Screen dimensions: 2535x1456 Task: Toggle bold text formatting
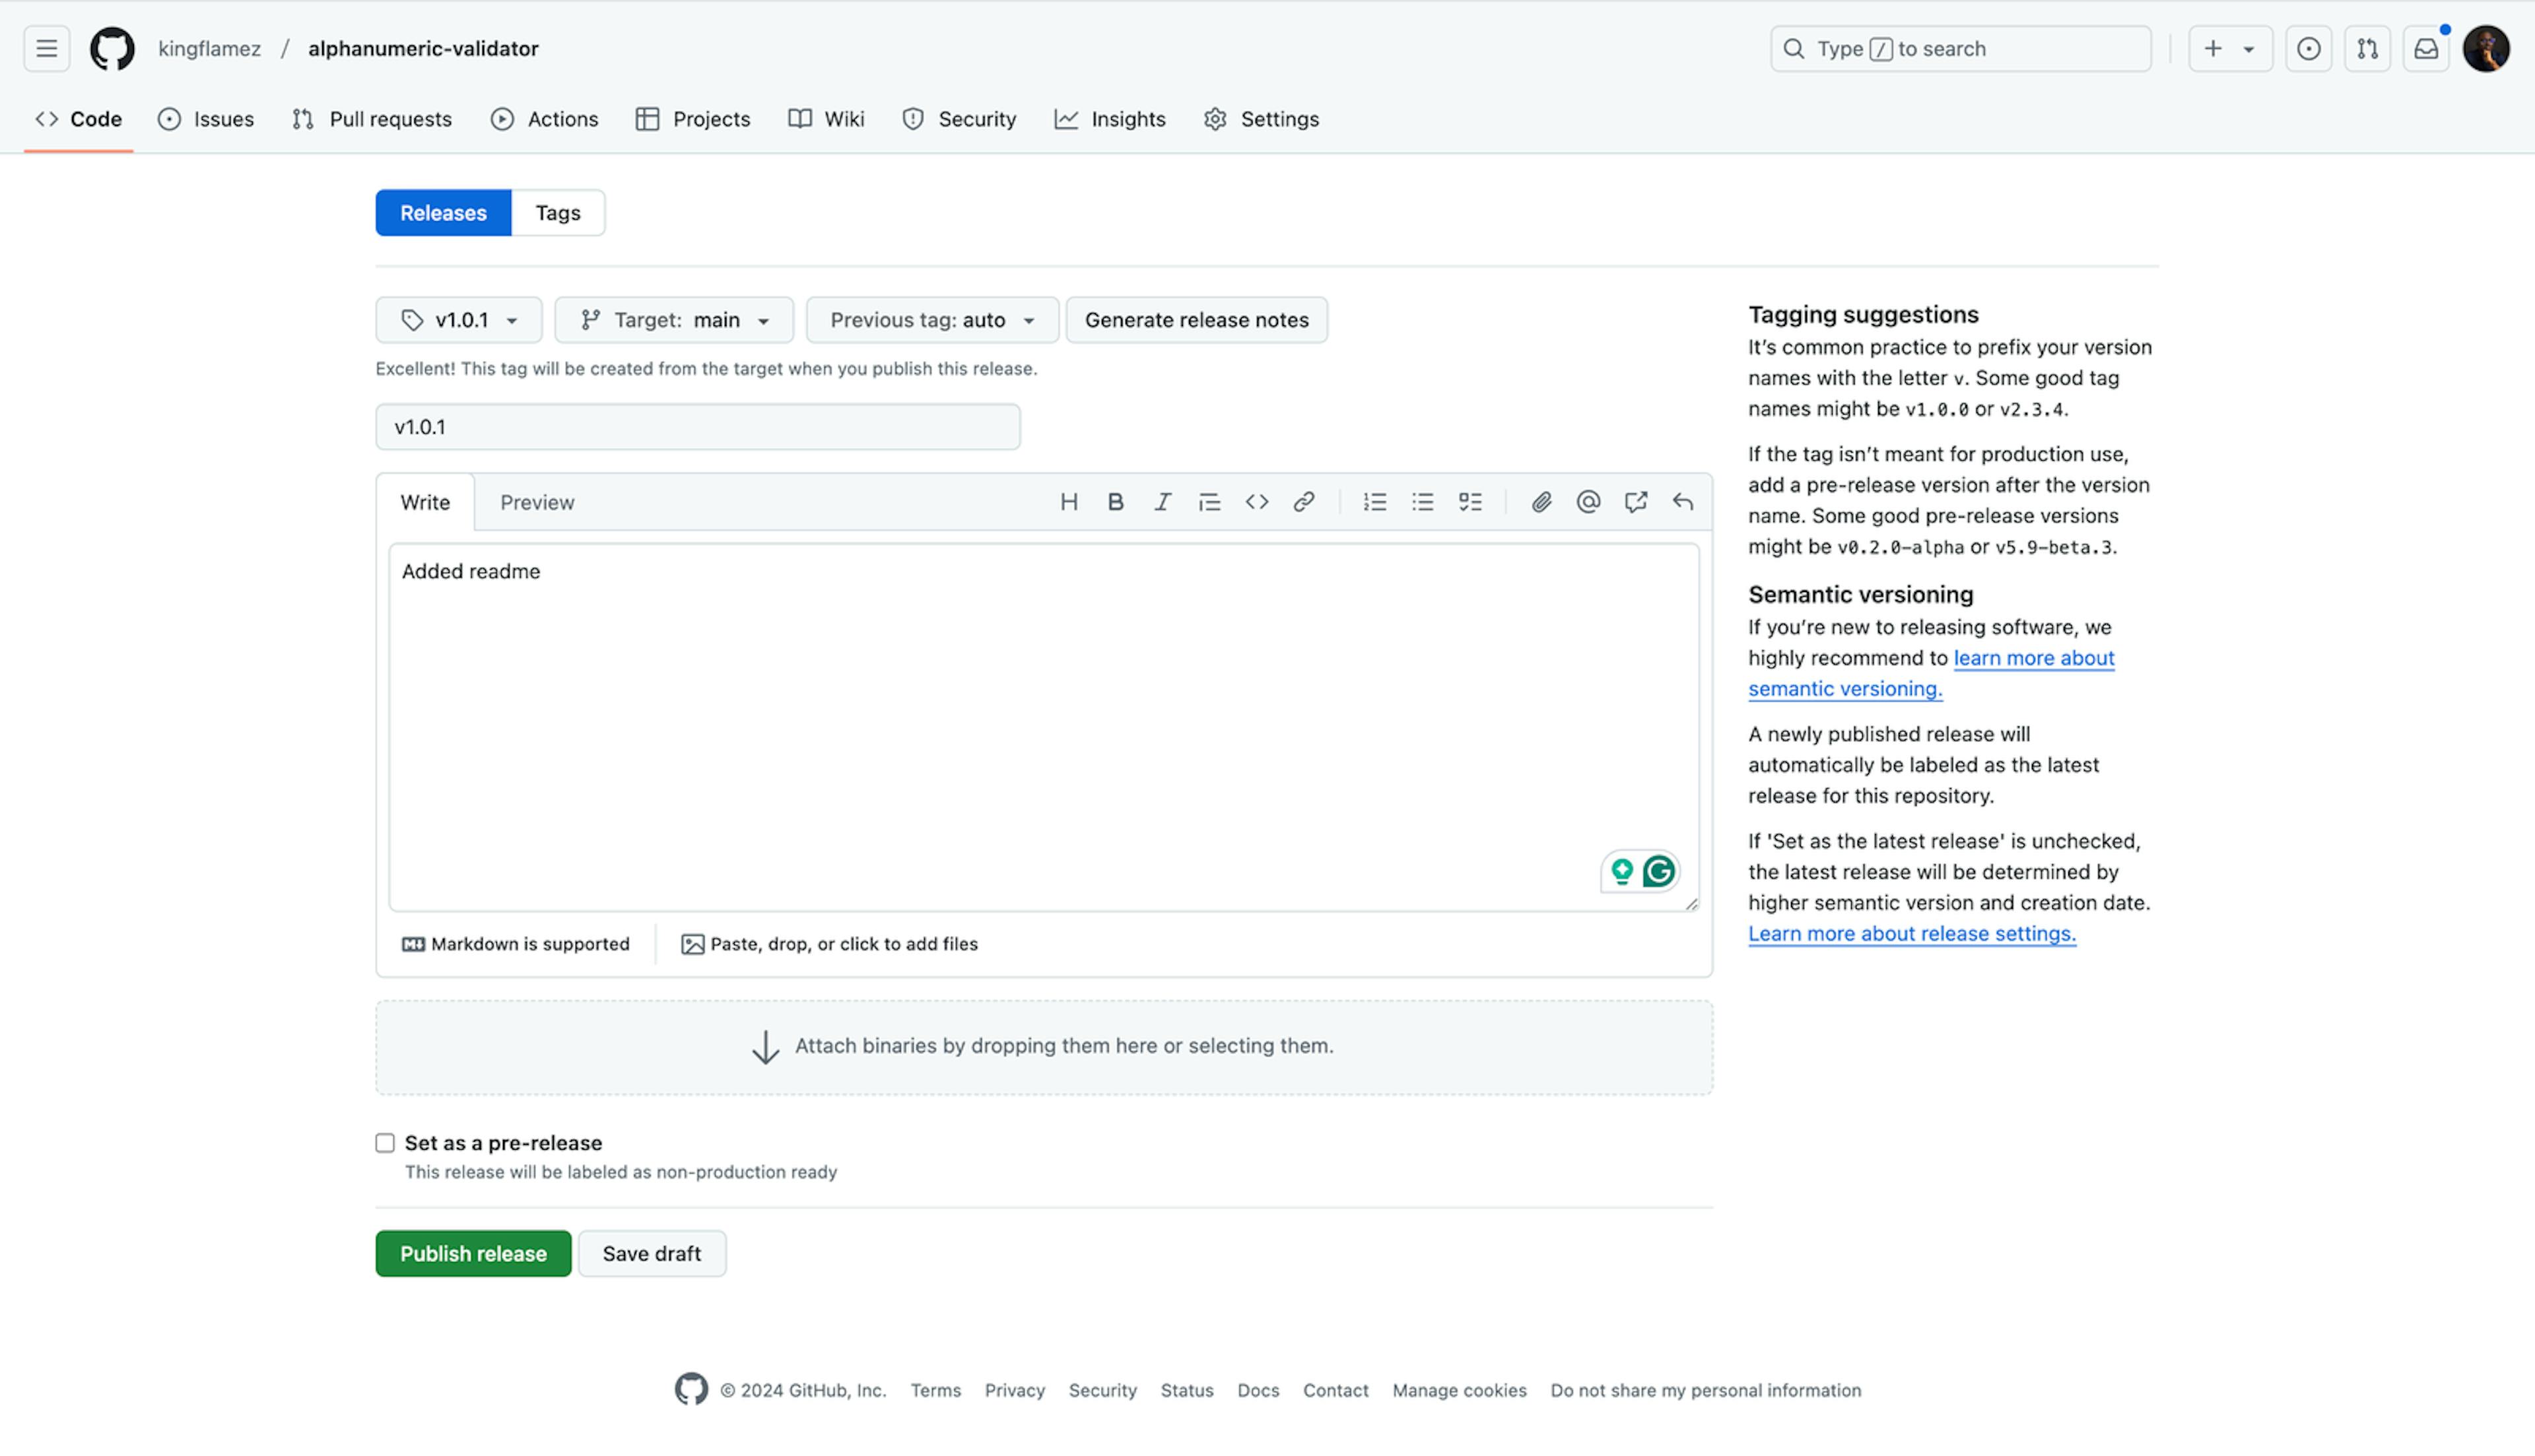click(x=1115, y=502)
